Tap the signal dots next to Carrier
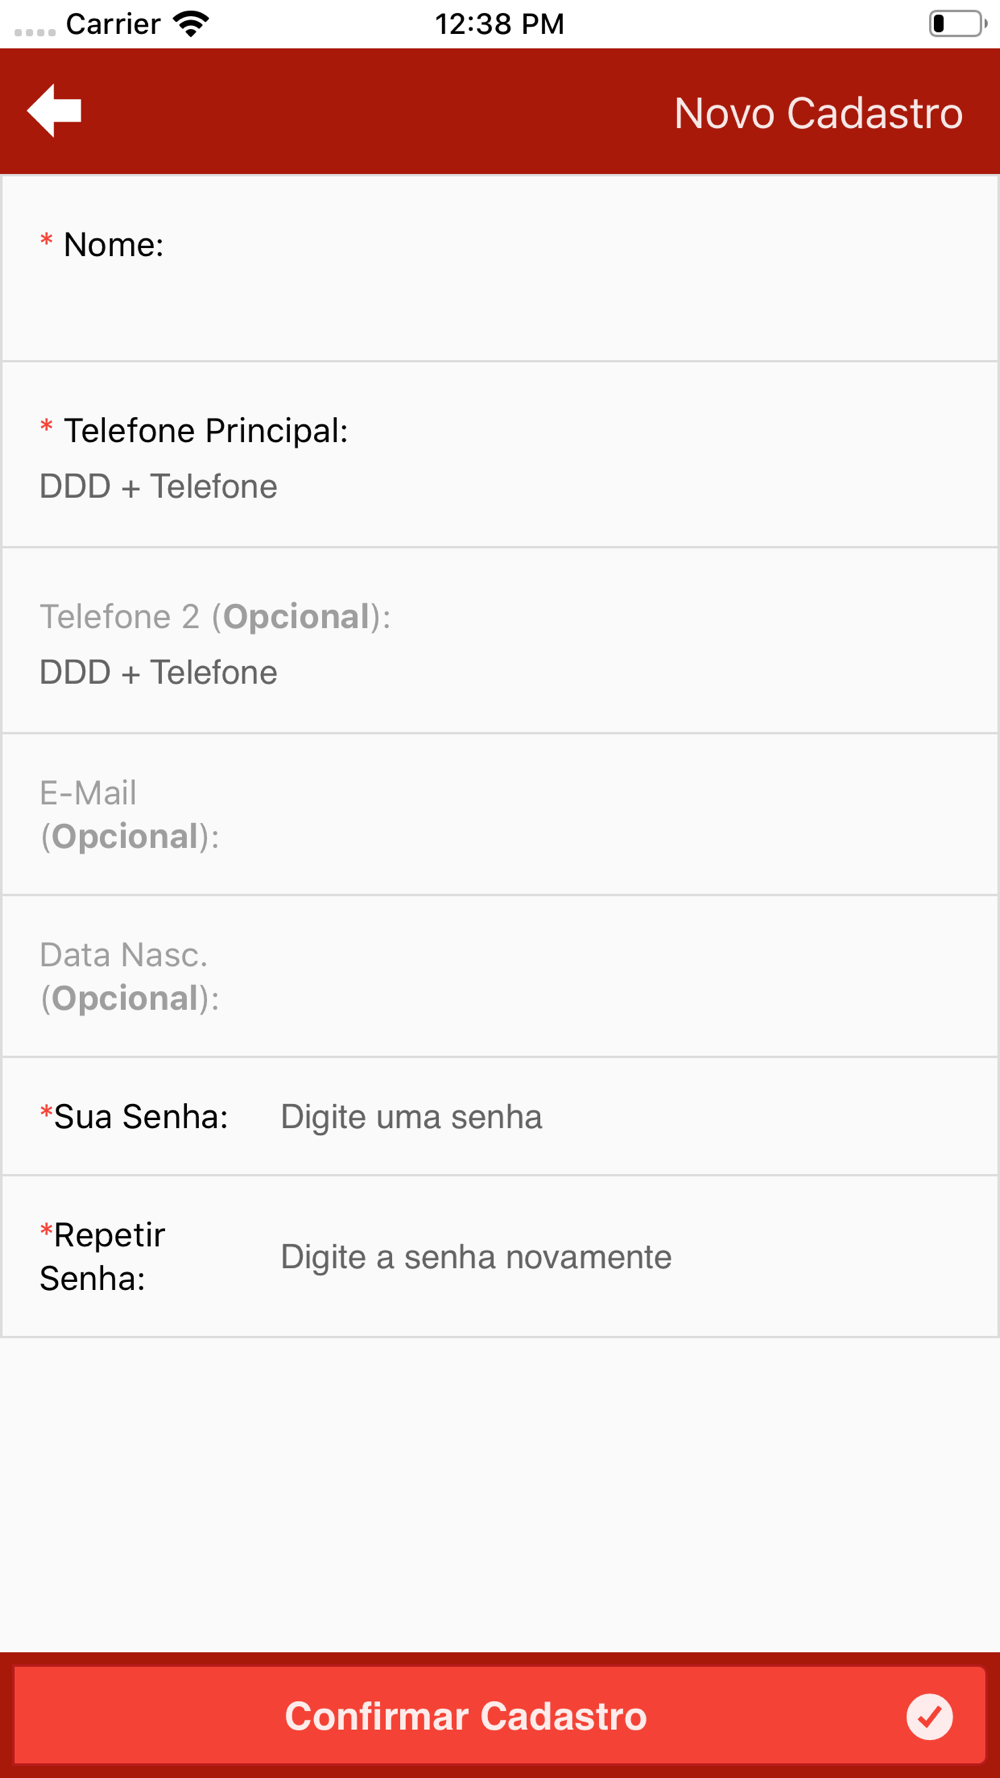Screen dimensions: 1000x1778 pyautogui.click(x=35, y=32)
